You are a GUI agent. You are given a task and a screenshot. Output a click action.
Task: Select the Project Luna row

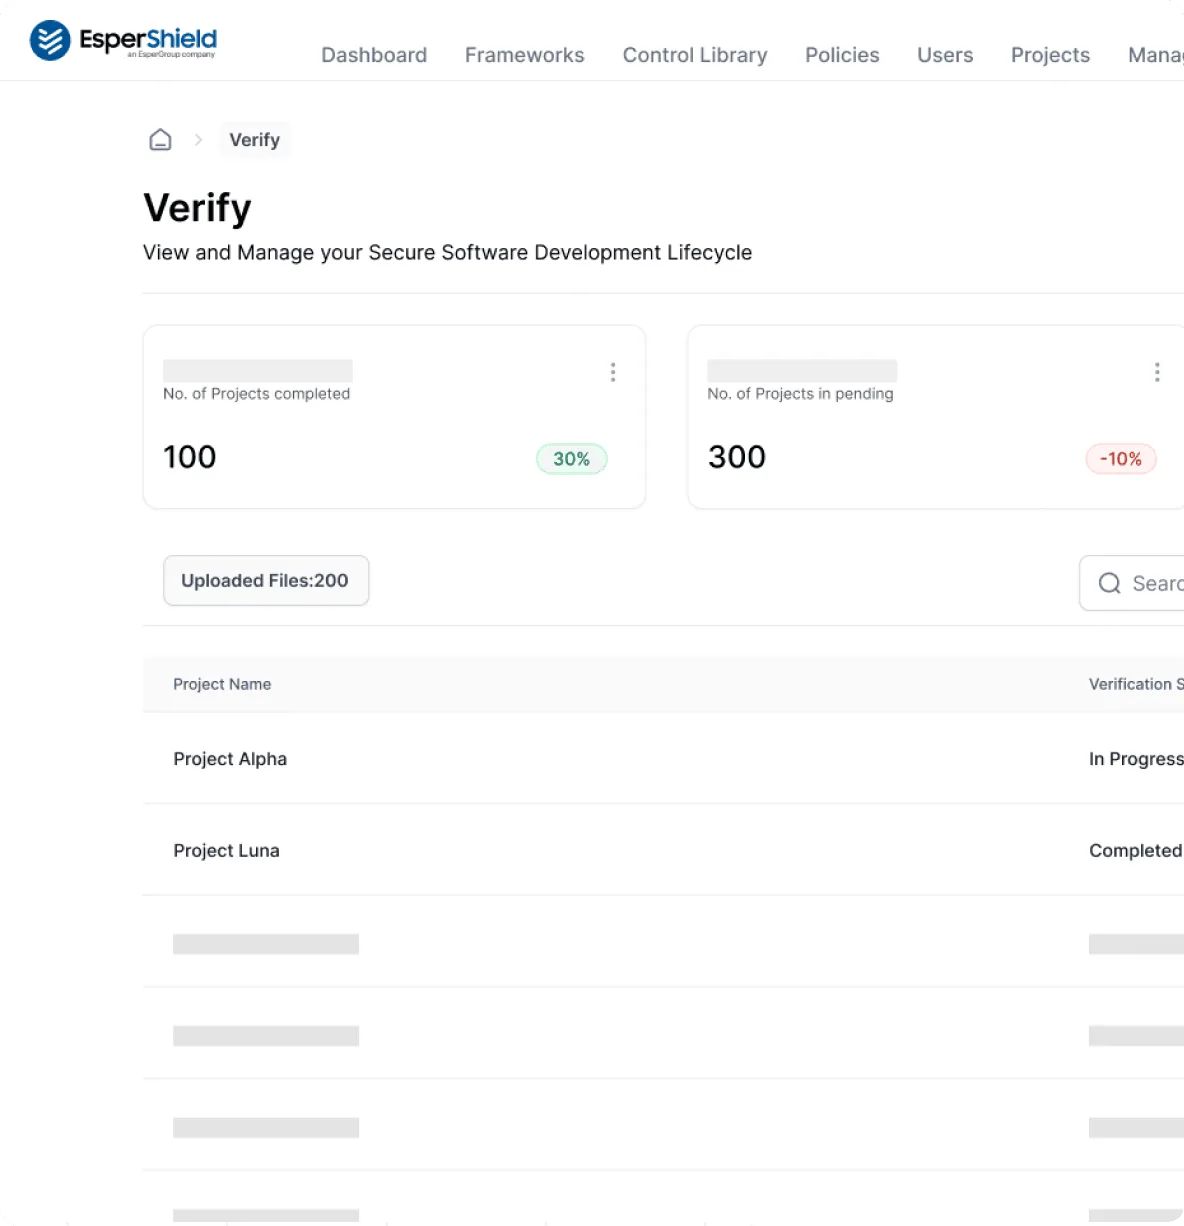(x=226, y=850)
